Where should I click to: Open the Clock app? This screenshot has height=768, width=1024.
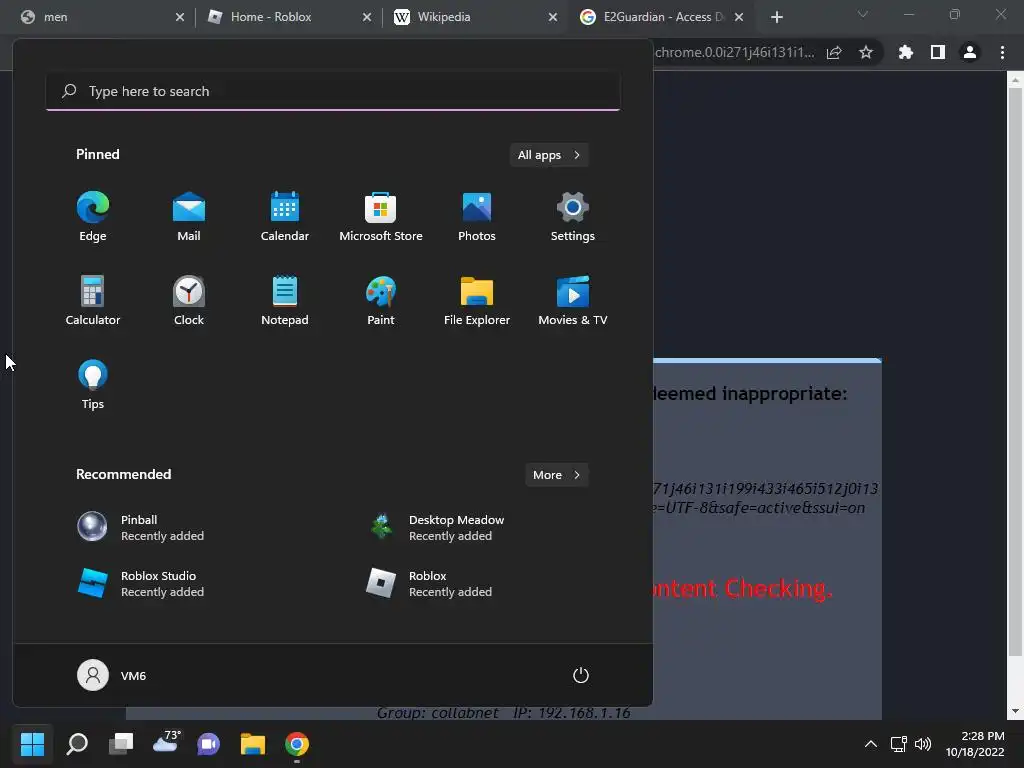tap(189, 300)
